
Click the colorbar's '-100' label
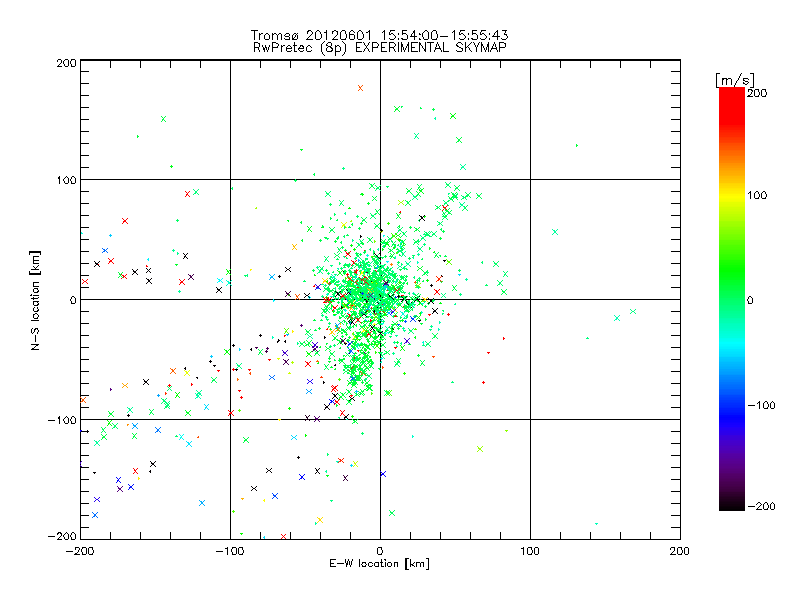(761, 405)
